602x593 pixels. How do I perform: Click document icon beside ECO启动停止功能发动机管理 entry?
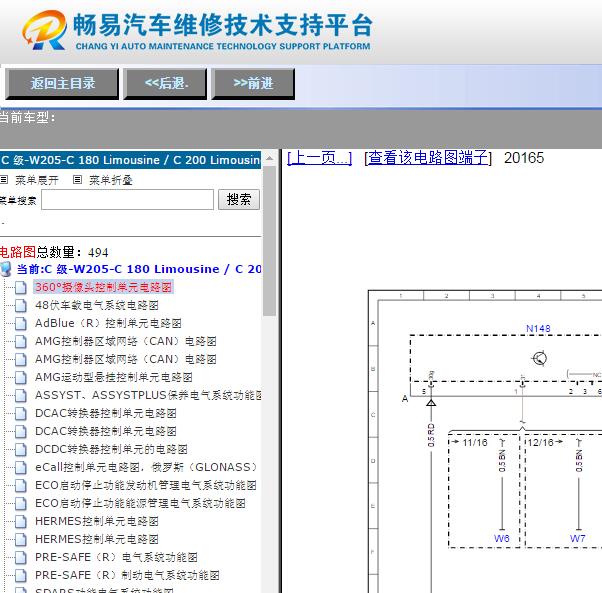pyautogui.click(x=21, y=486)
